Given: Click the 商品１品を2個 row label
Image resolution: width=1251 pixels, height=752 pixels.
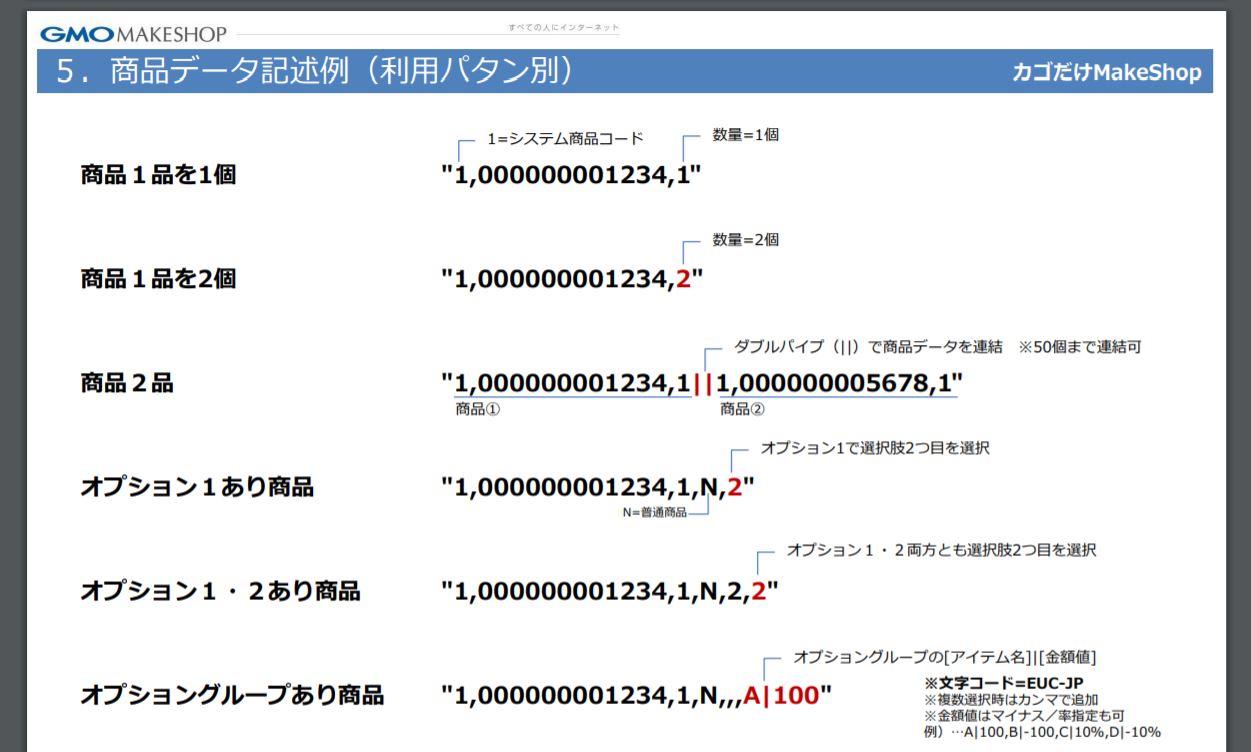Looking at the screenshot, I should coord(158,279).
